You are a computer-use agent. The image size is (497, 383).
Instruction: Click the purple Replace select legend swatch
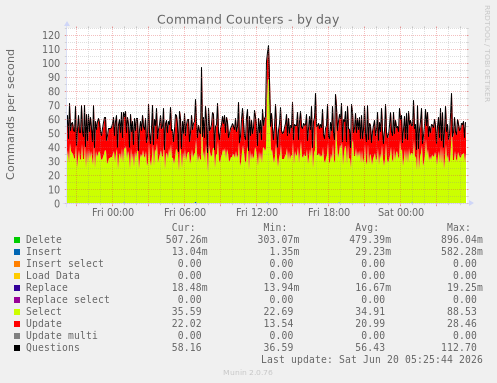17,300
